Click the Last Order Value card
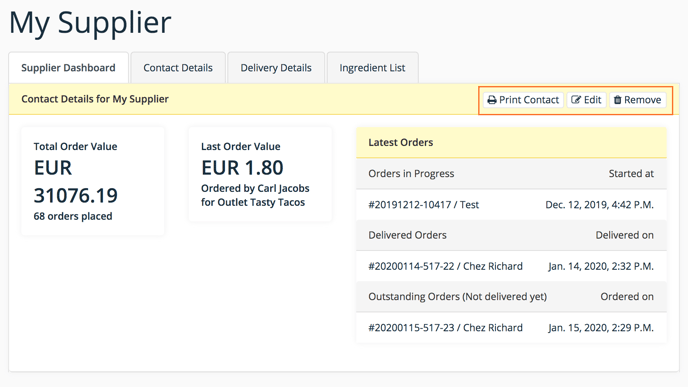Viewport: 688px width, 387px height. pyautogui.click(x=260, y=175)
